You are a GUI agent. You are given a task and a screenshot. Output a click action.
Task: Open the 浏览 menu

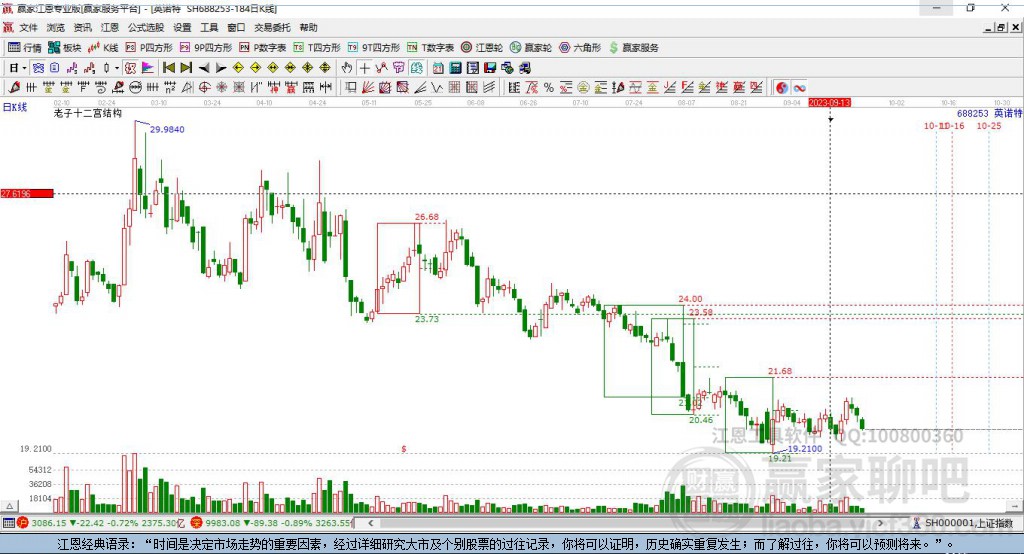click(x=56, y=27)
